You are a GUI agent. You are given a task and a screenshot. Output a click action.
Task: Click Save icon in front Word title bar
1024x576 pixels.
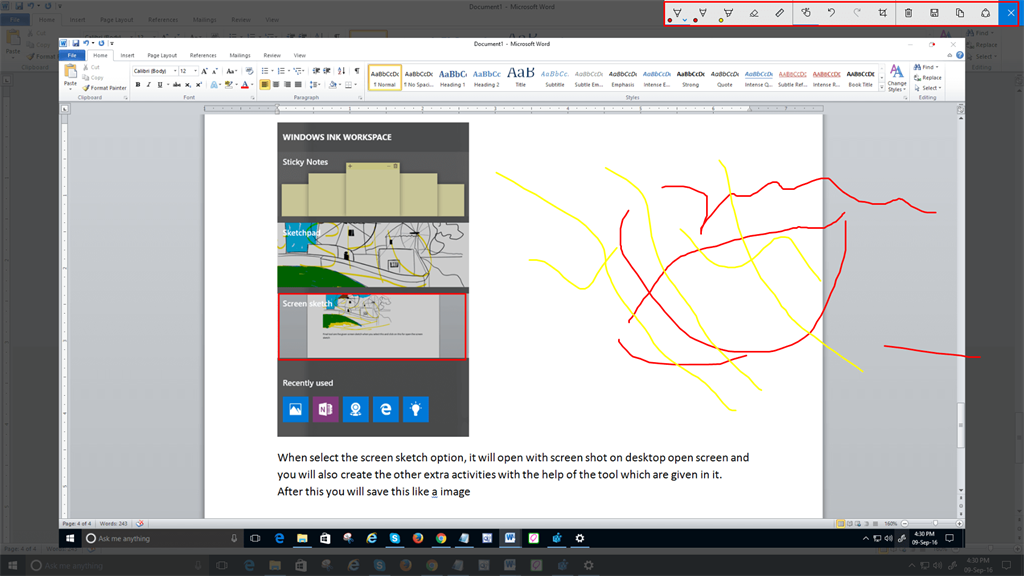tap(76, 43)
